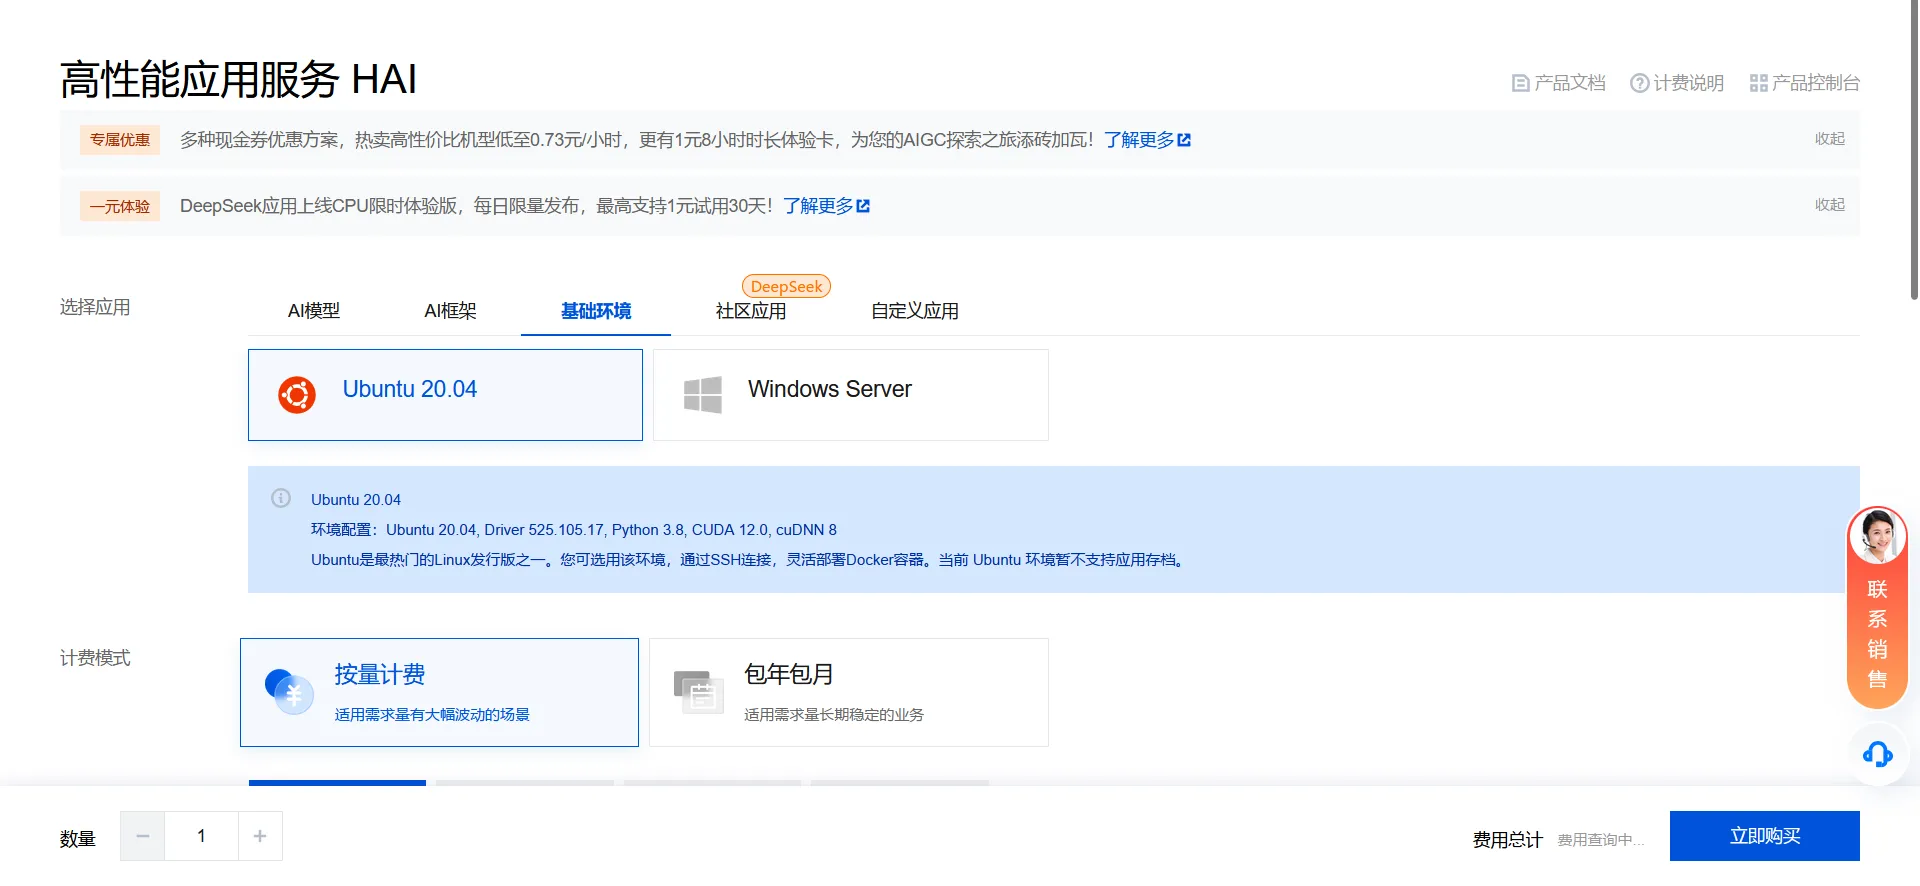Screen dimensions: 1920x886
Task: Click the info icon in the Ubuntu description
Action: click(281, 498)
